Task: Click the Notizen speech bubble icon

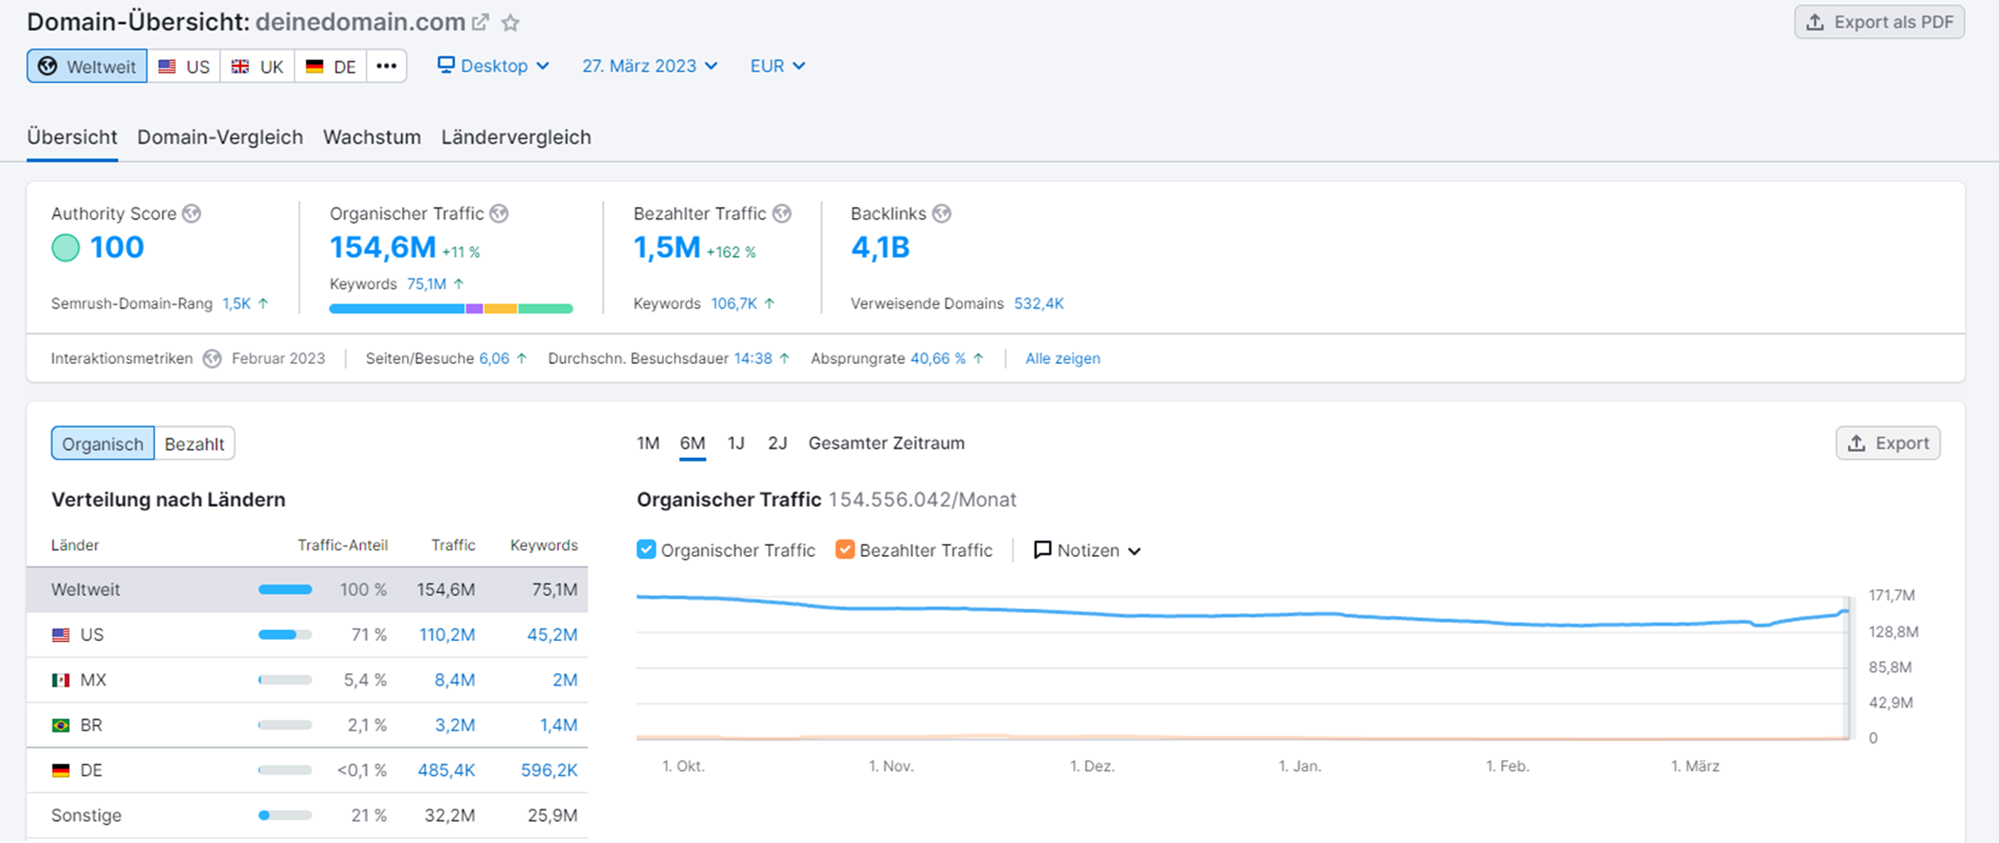Action: point(1042,550)
